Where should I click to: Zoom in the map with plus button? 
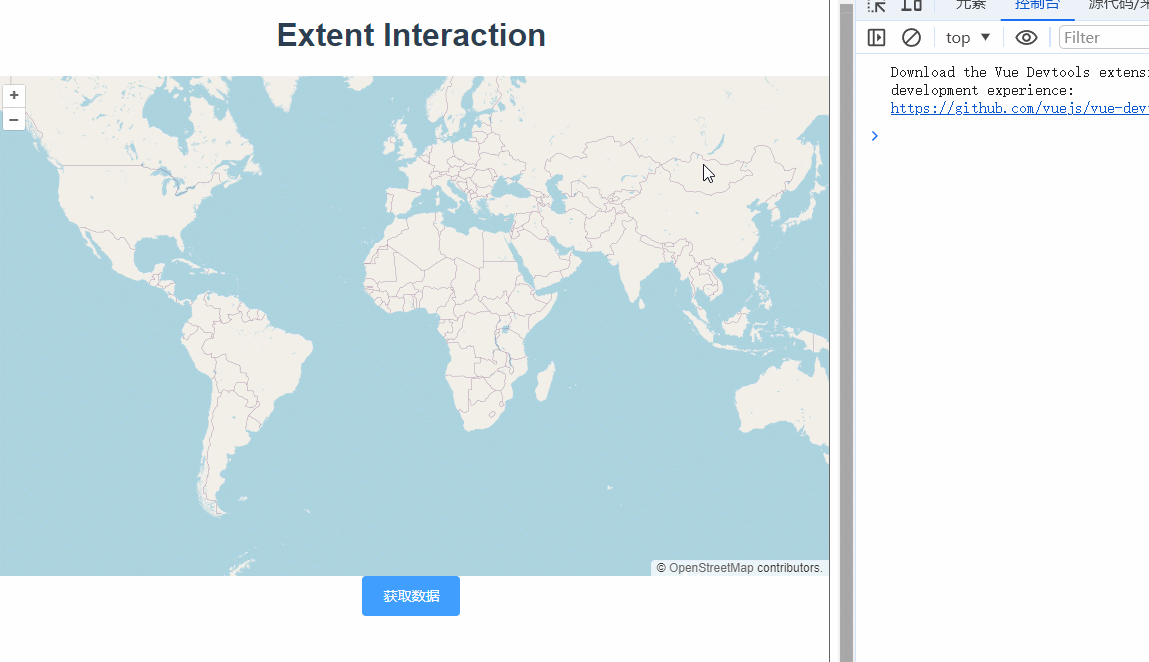coord(14,95)
